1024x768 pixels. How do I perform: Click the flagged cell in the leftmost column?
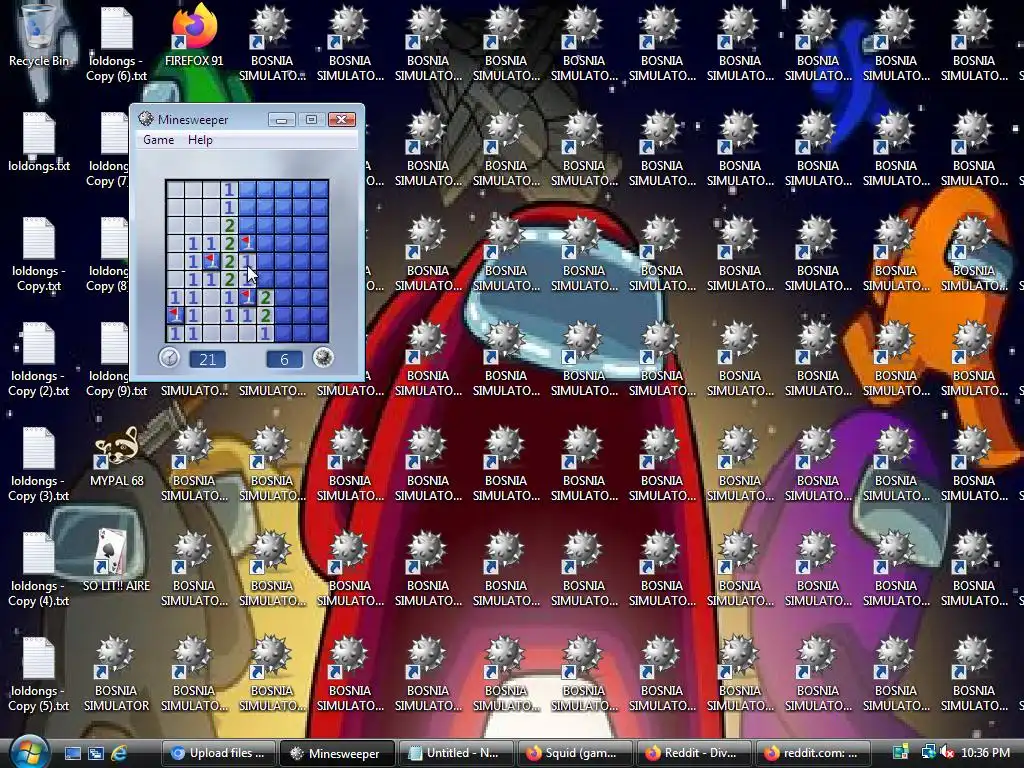[175, 315]
